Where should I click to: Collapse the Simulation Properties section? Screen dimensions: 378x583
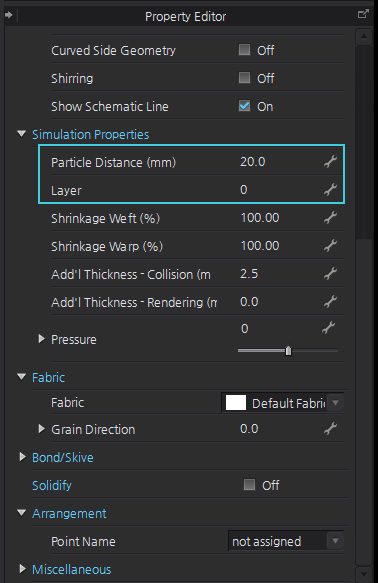[22, 134]
